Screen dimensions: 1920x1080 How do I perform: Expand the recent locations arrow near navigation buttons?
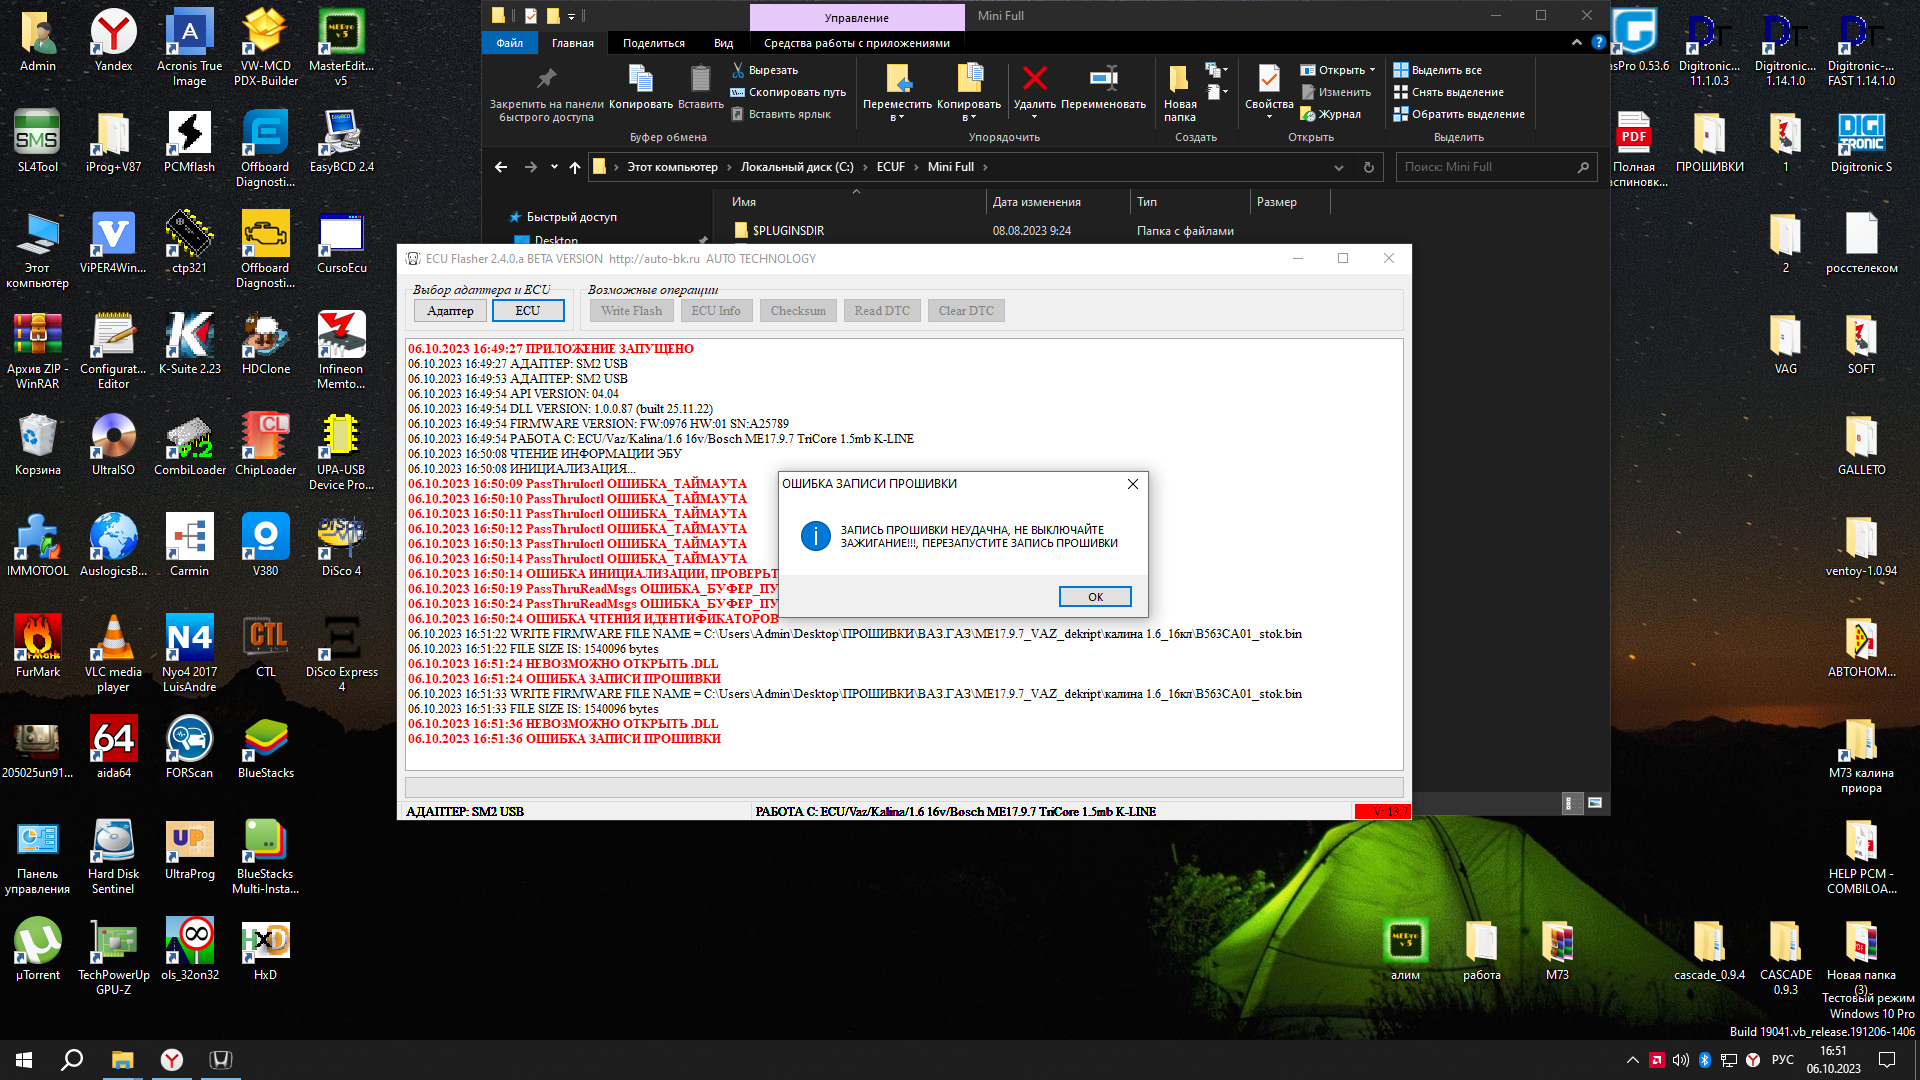[x=554, y=167]
